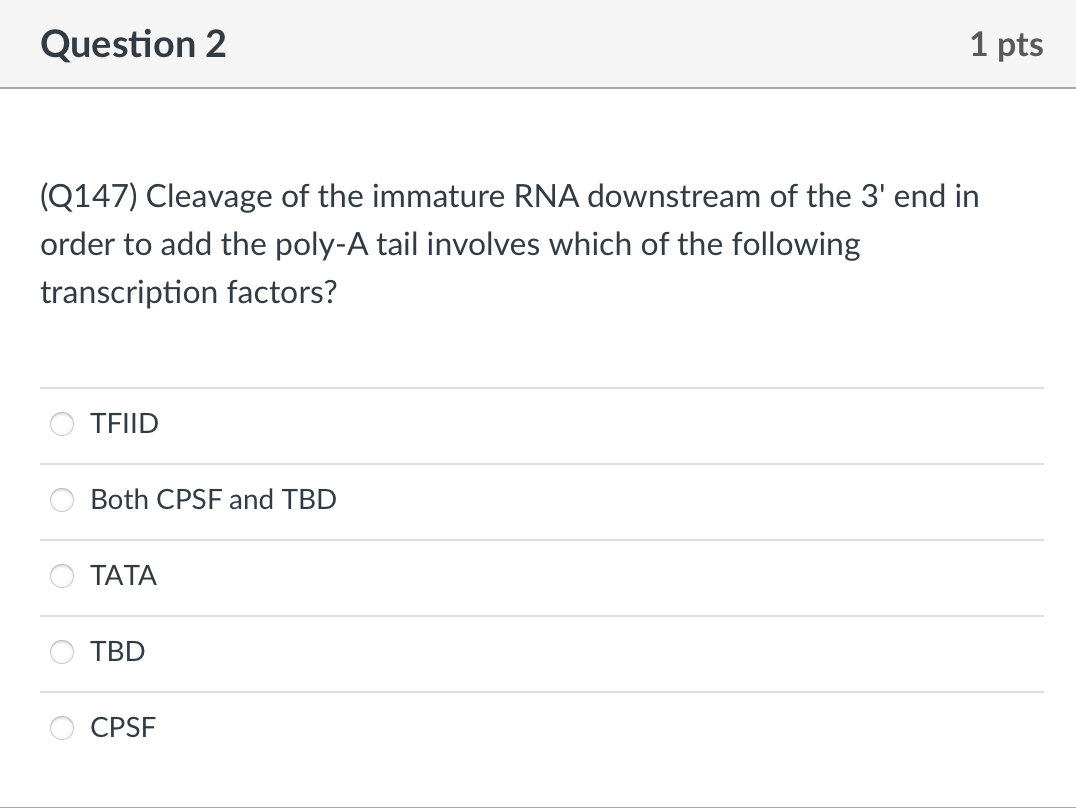Select the TATA answer option
The height and width of the screenshot is (808, 1076).
61,576
